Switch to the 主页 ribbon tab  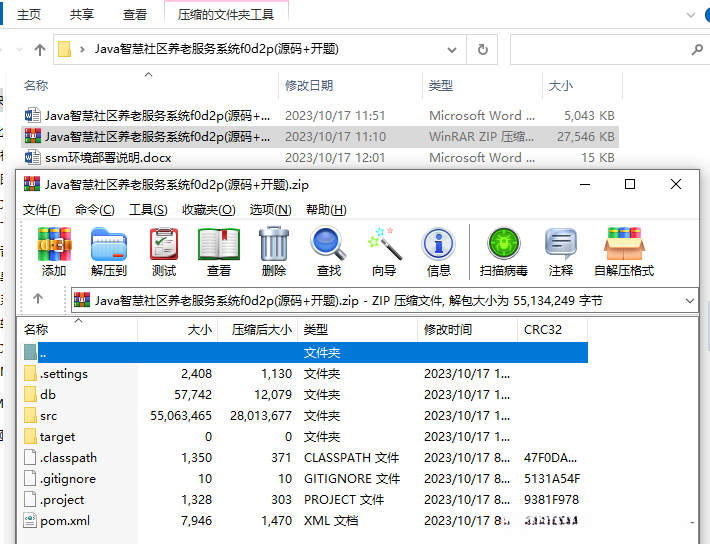29,14
